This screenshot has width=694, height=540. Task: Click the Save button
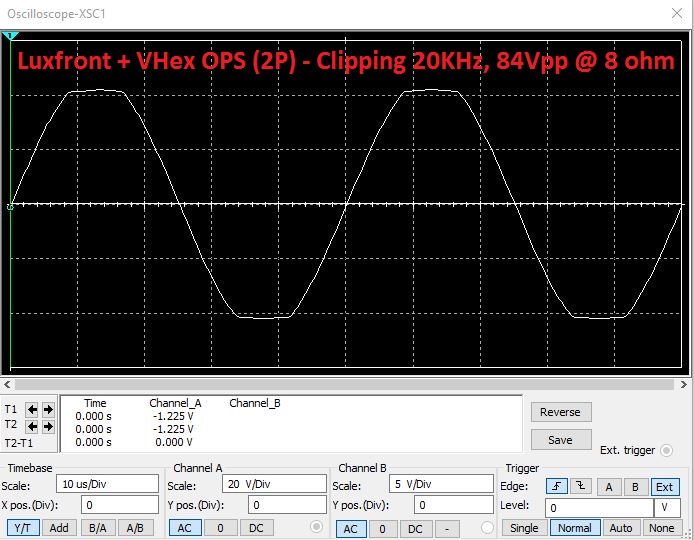tap(561, 440)
